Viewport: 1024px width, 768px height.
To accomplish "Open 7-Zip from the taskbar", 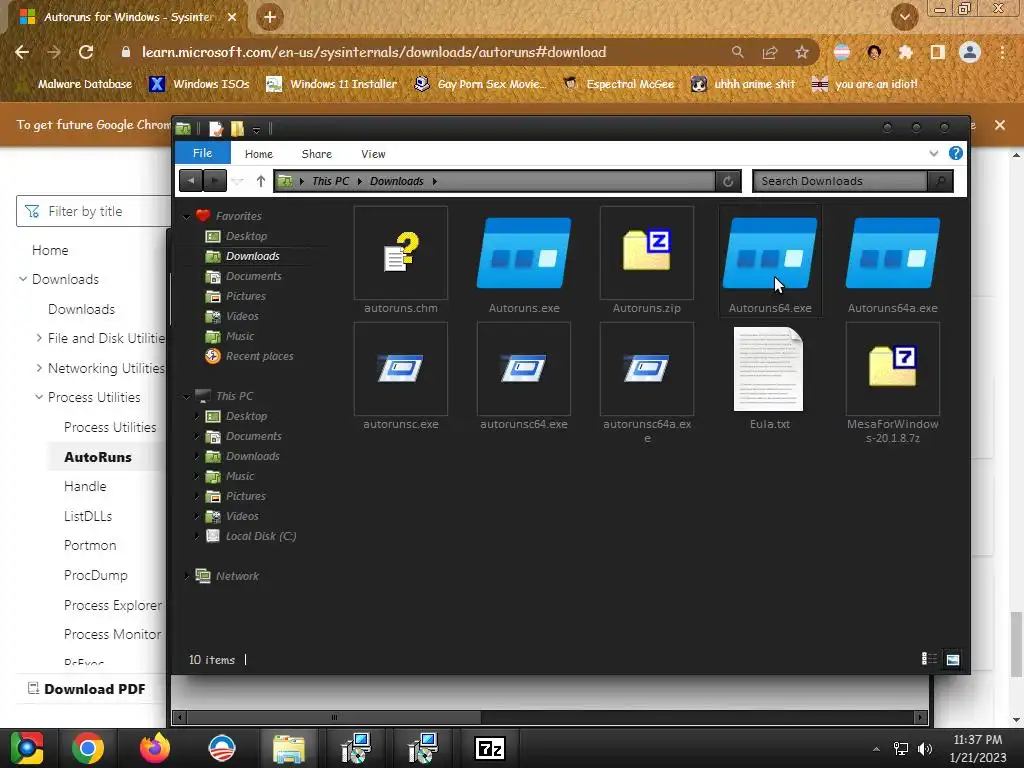I will point(490,748).
